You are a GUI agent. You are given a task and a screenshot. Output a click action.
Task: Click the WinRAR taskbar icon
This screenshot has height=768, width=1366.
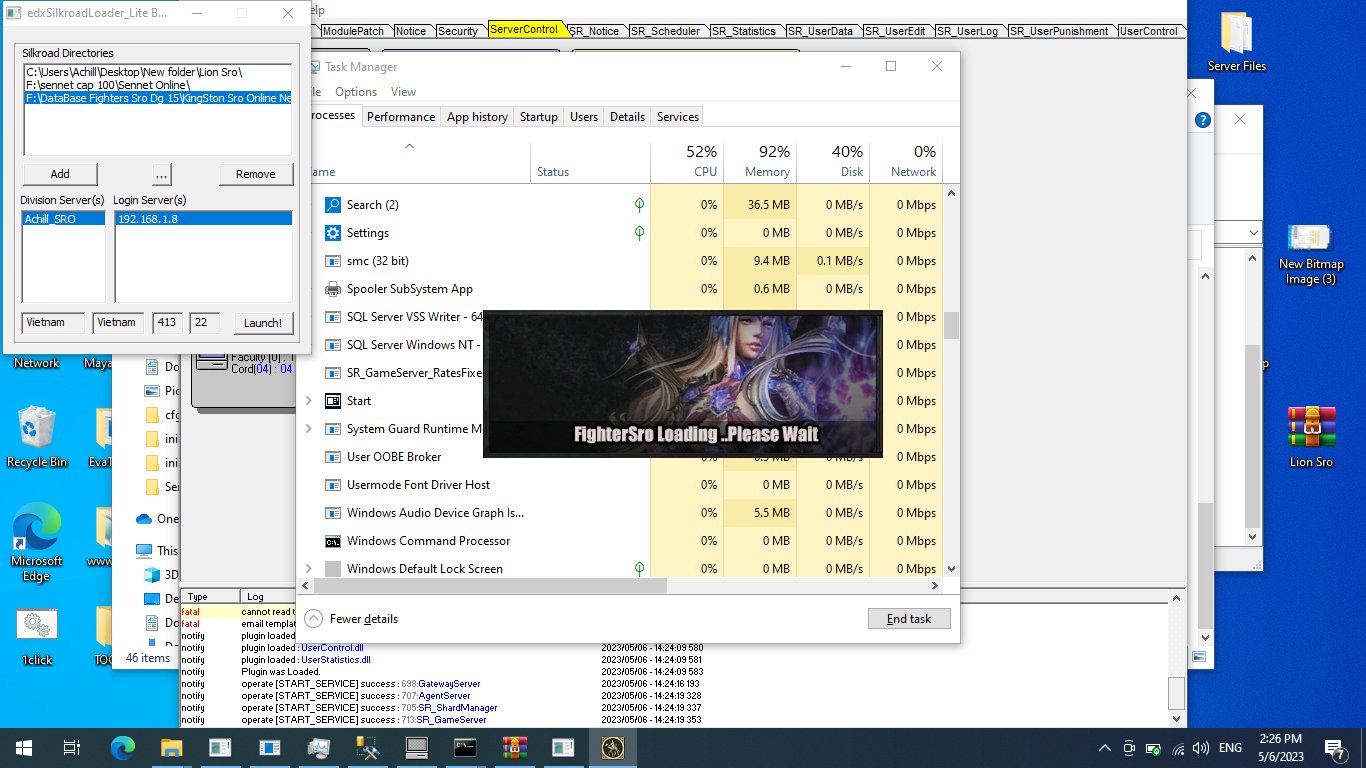point(514,747)
